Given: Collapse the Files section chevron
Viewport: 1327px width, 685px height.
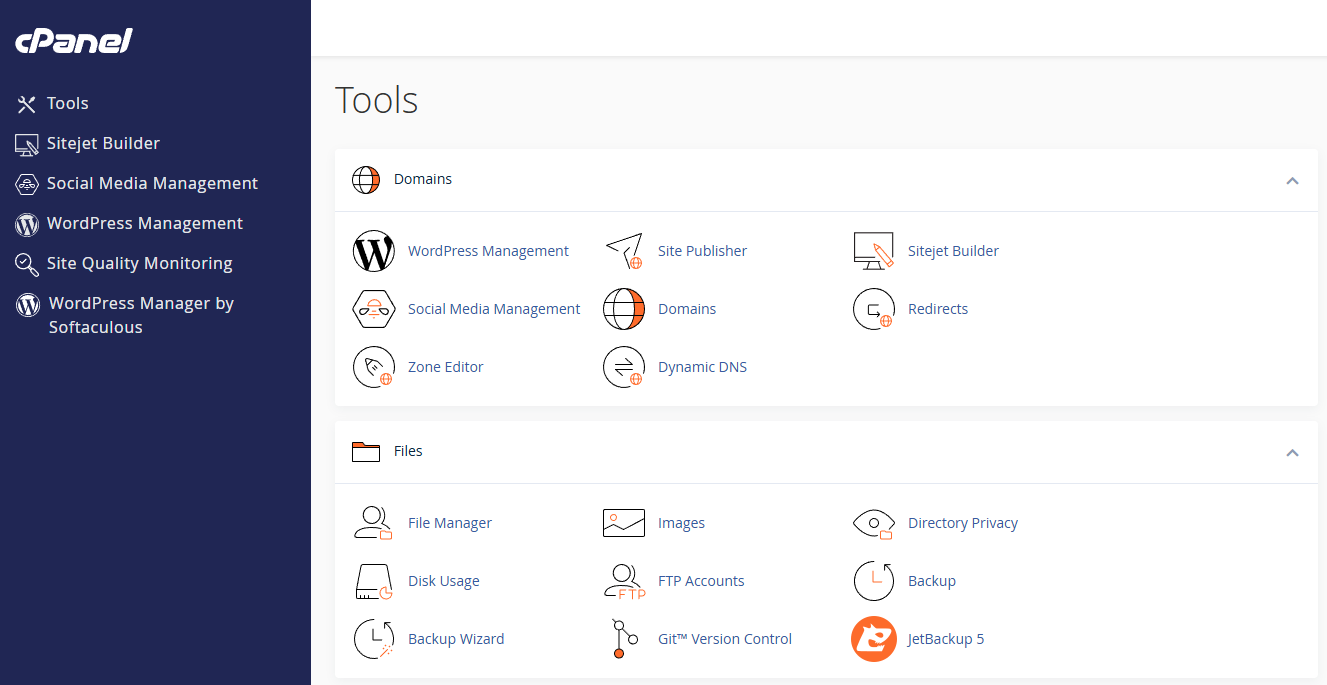Looking at the screenshot, I should [1292, 453].
